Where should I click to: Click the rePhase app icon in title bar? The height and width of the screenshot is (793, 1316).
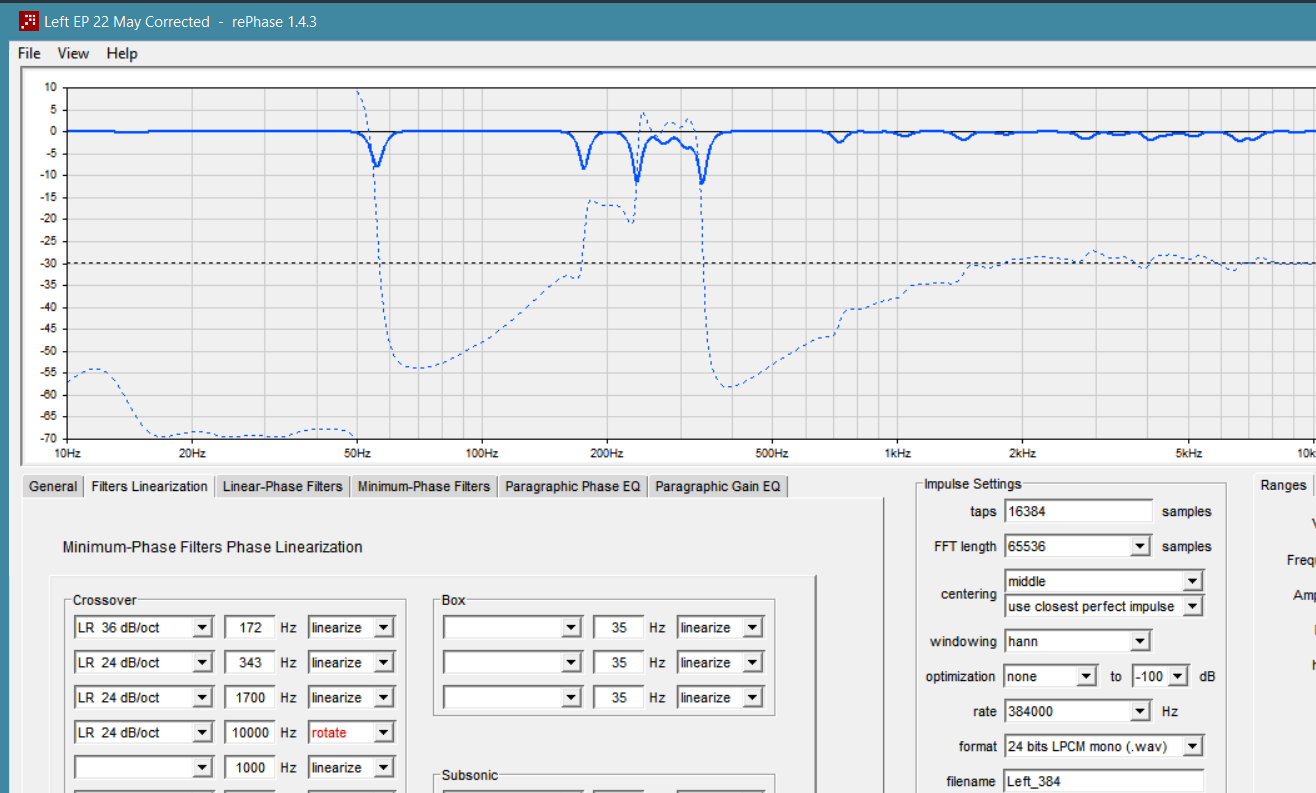click(x=29, y=21)
